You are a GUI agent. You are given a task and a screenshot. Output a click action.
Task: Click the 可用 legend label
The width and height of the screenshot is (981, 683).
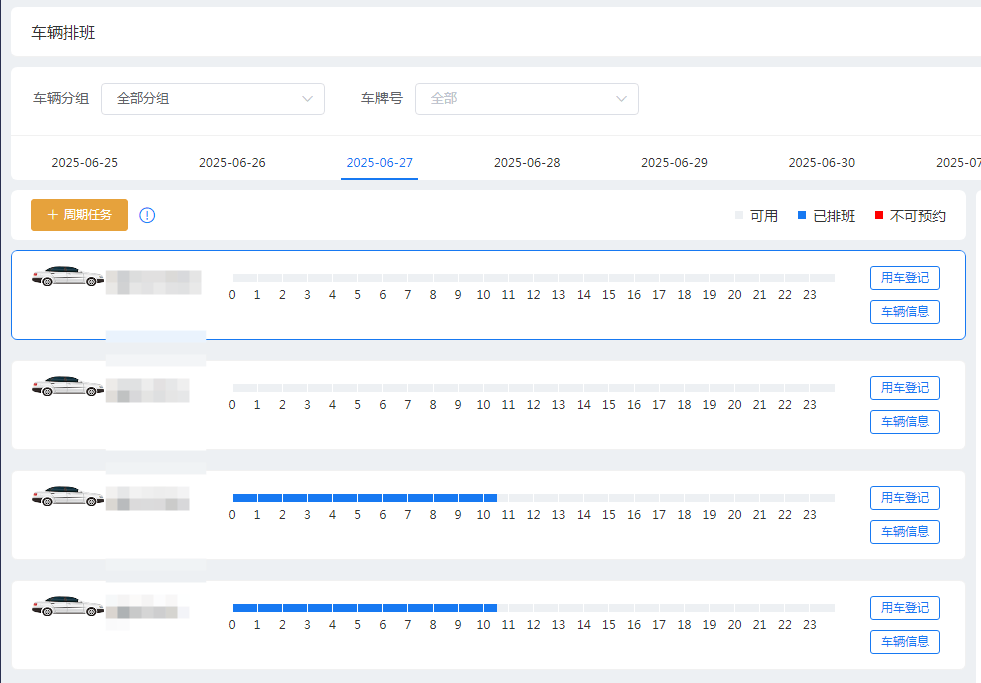764,216
